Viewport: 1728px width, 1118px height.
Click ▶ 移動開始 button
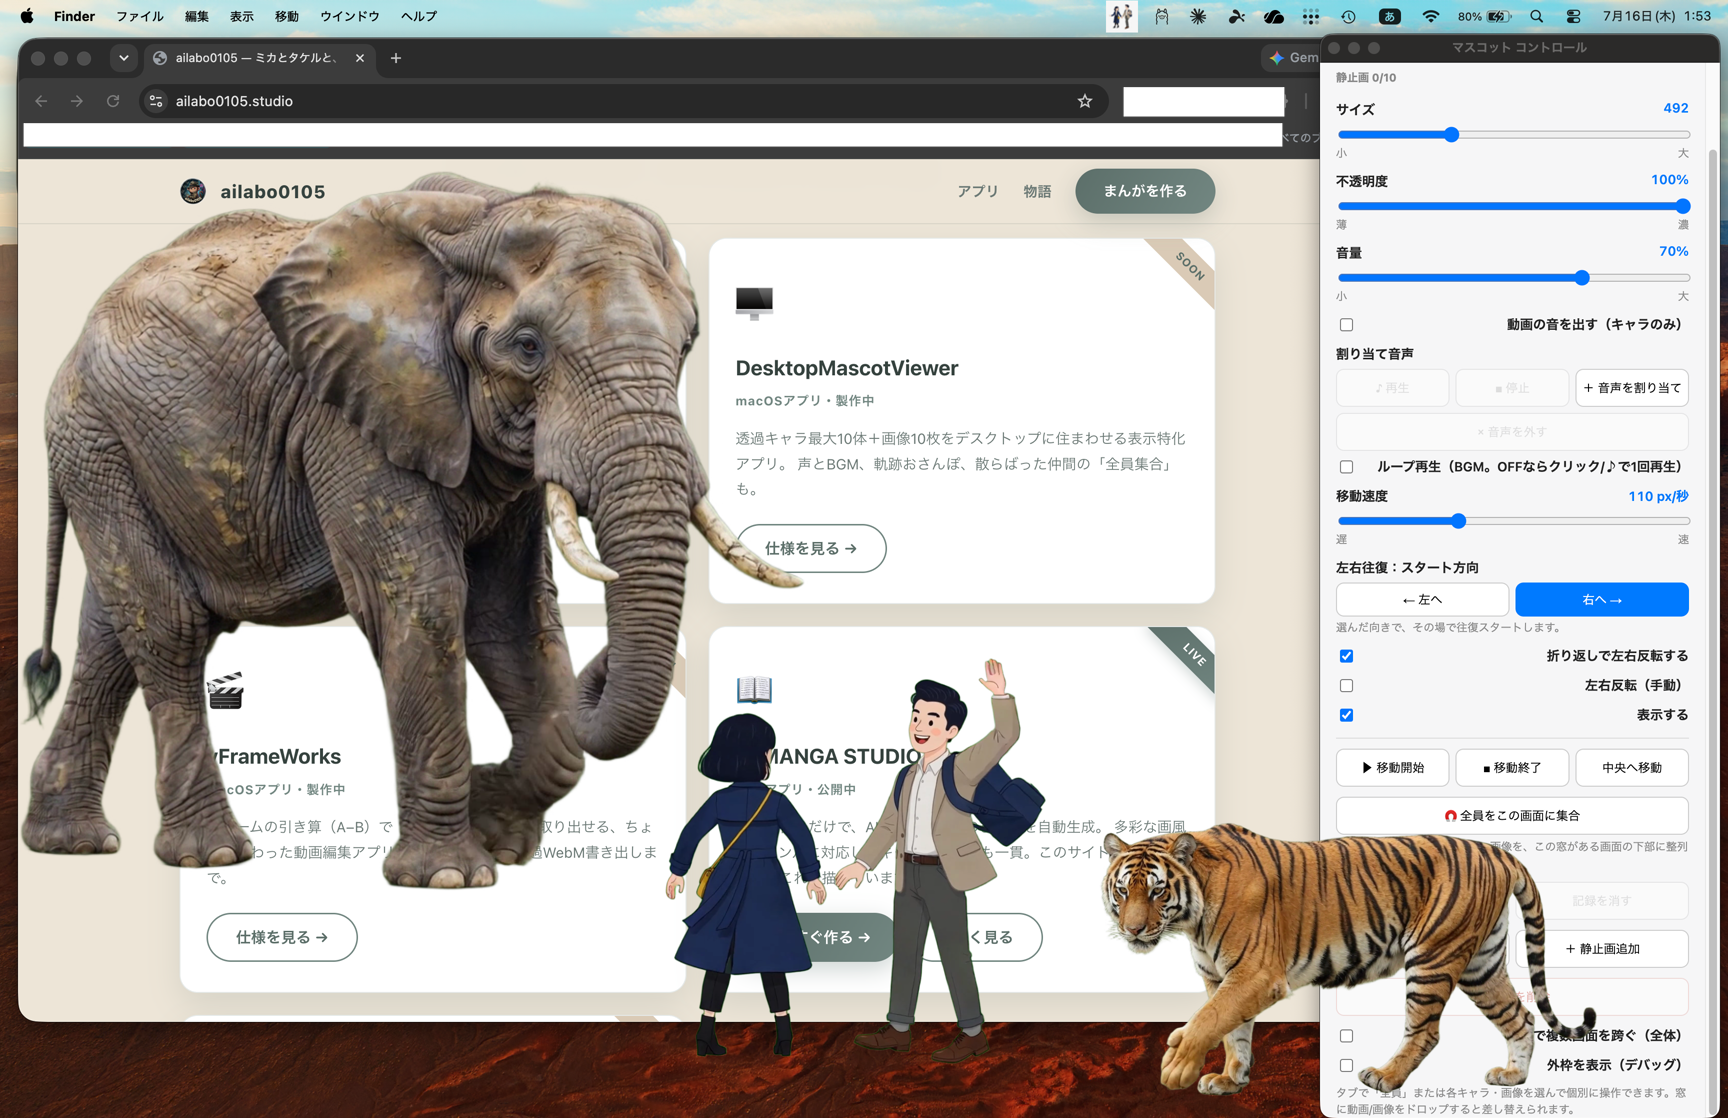[1392, 768]
